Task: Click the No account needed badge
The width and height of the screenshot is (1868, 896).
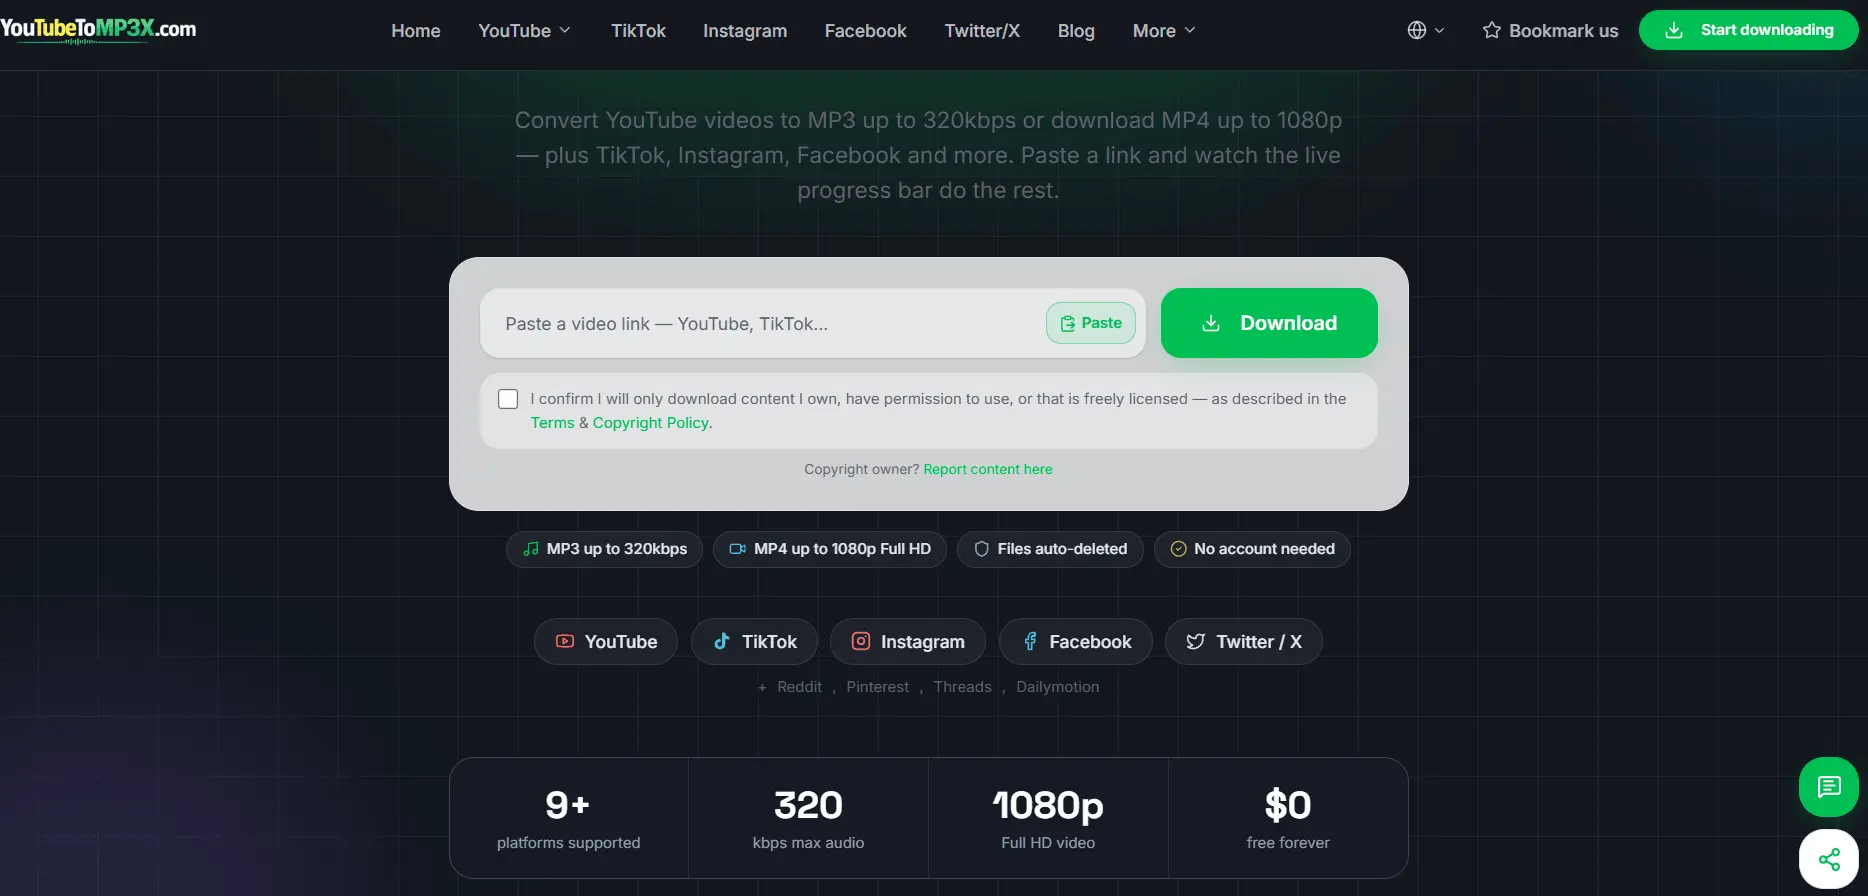Action: point(1252,549)
